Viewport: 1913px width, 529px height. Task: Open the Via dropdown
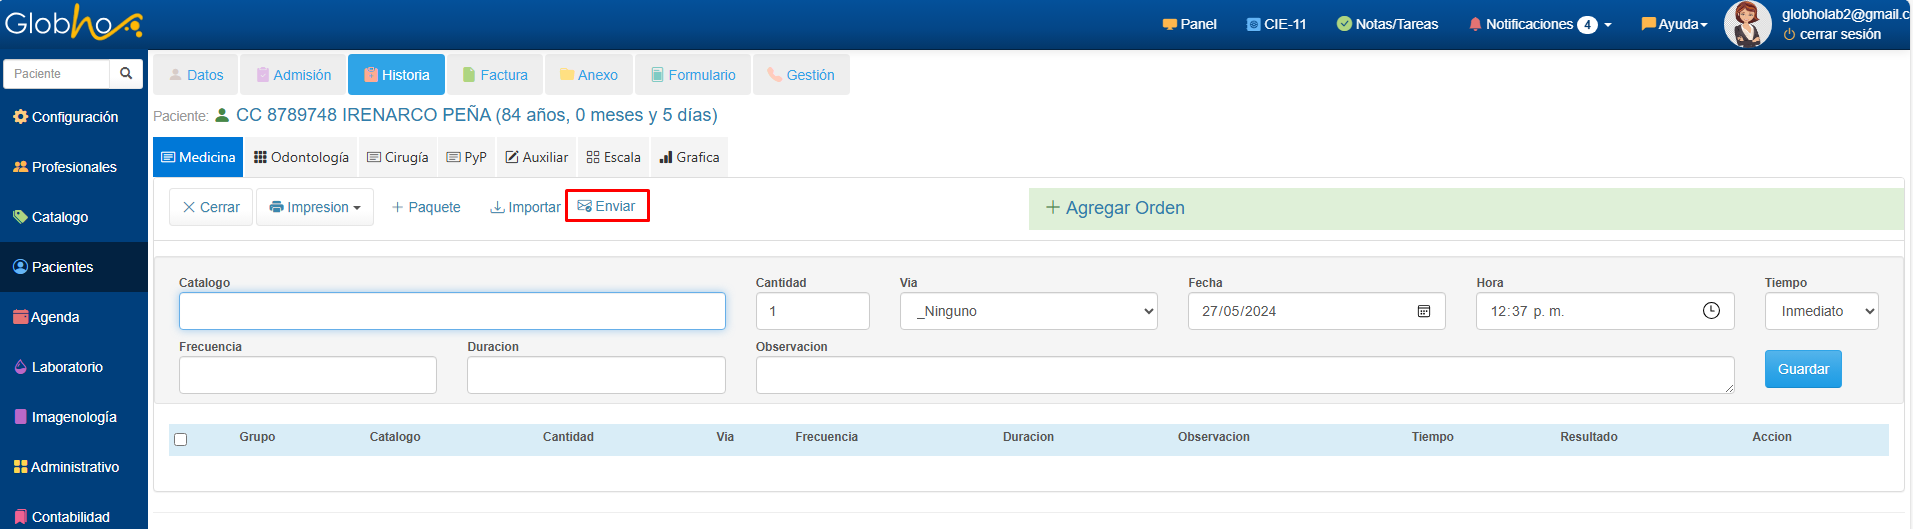click(1028, 311)
